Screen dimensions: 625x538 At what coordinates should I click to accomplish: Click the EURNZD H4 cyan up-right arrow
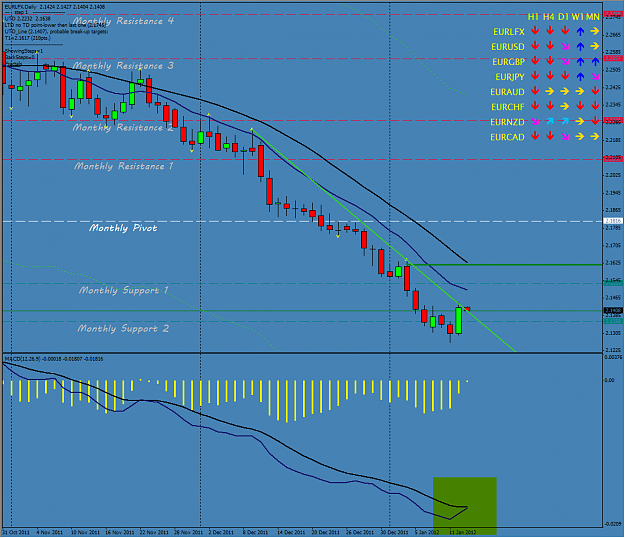tap(550, 122)
